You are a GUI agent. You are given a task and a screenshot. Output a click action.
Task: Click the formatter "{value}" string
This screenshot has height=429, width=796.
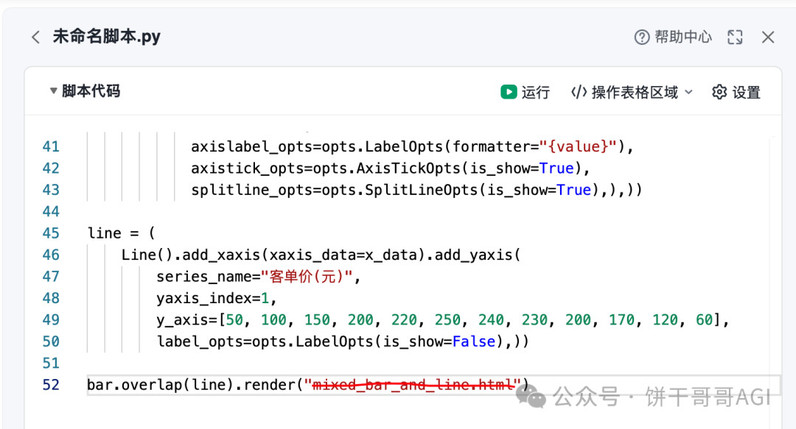click(578, 147)
